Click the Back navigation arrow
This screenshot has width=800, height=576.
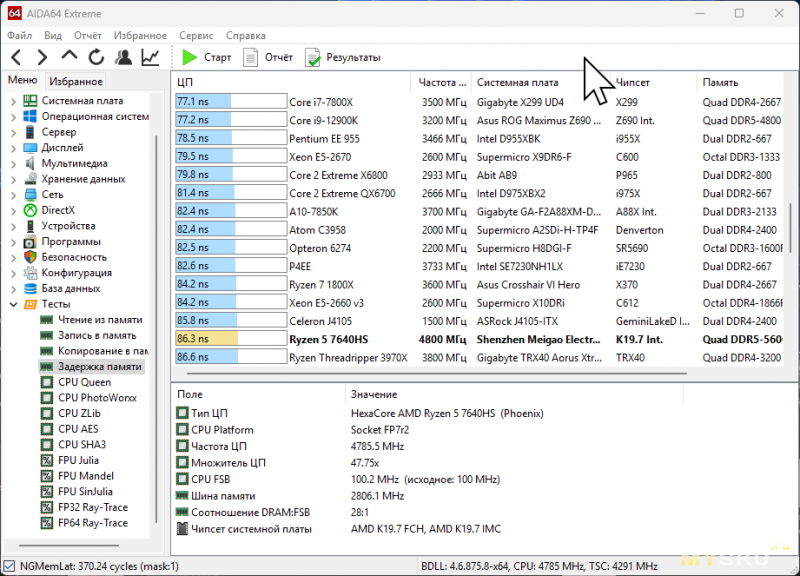(x=16, y=57)
